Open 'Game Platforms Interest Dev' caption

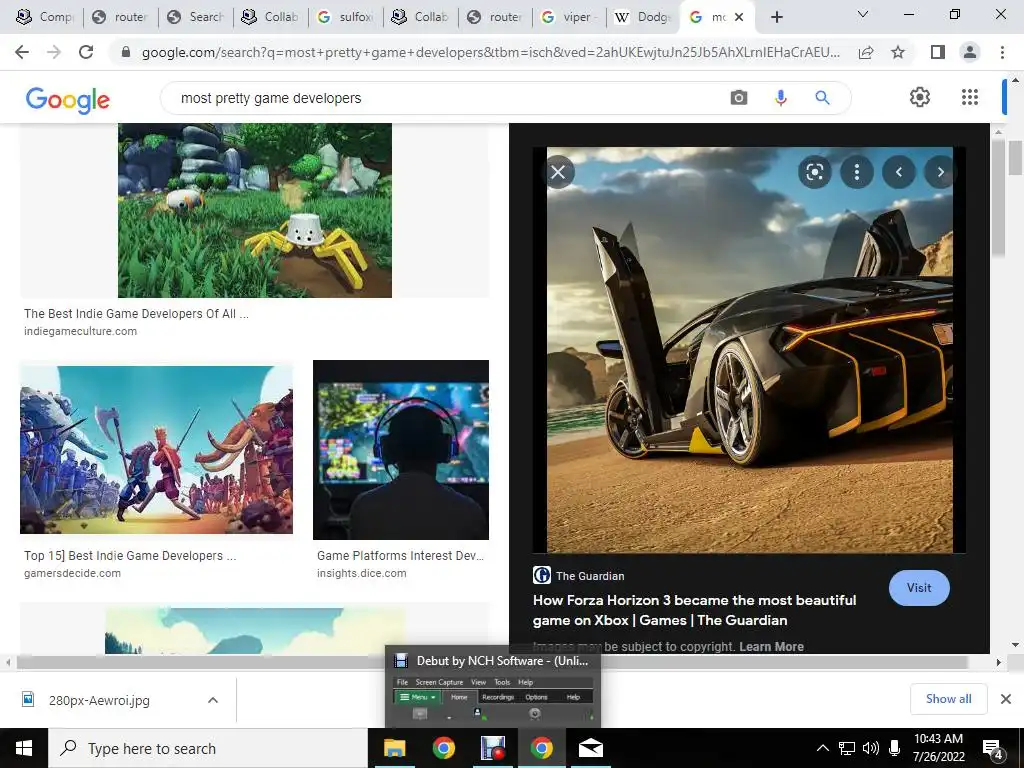[x=400, y=556]
